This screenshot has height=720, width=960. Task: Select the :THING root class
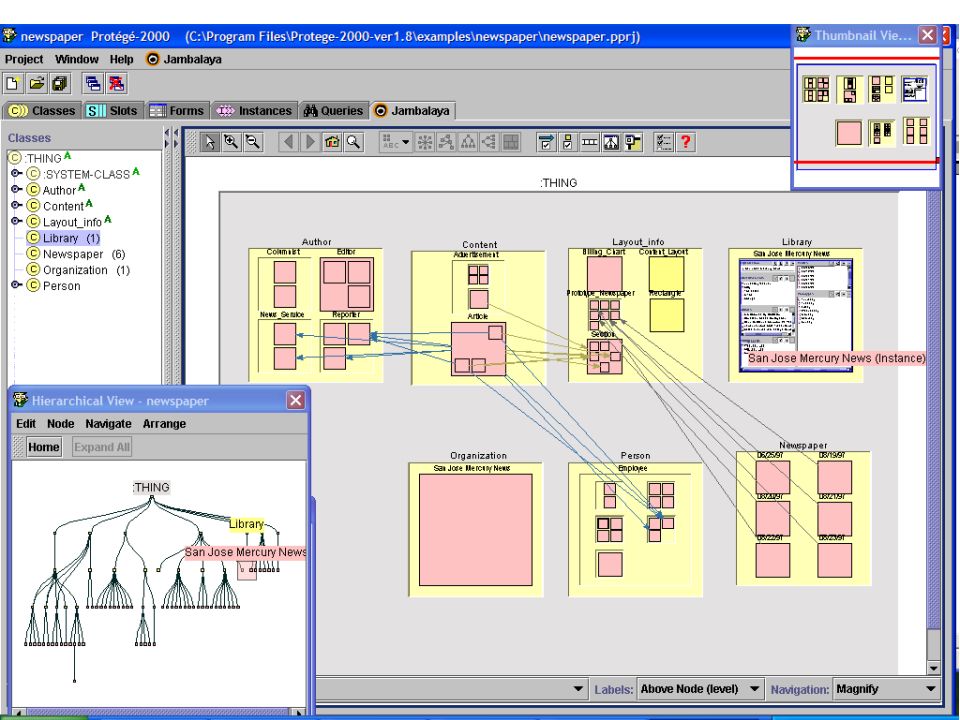[x=39, y=158]
